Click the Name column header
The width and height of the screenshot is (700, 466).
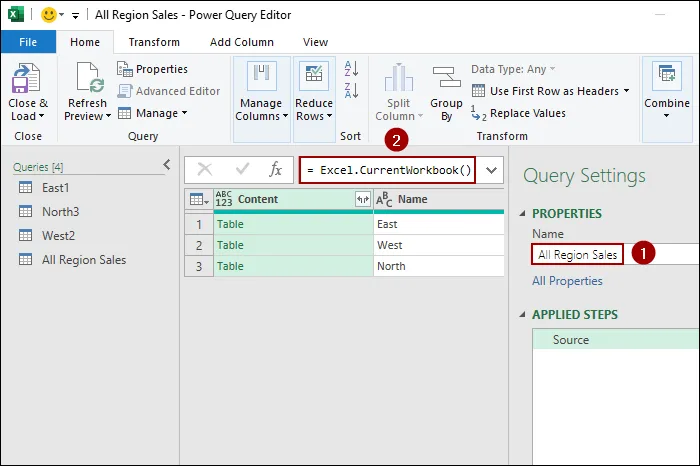pyautogui.click(x=439, y=200)
